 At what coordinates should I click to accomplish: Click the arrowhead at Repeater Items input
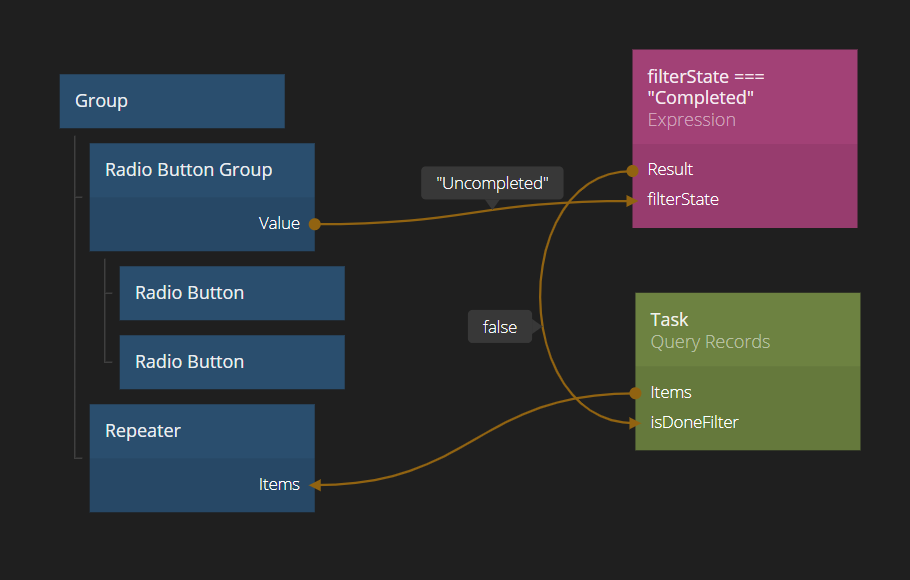[x=315, y=485]
